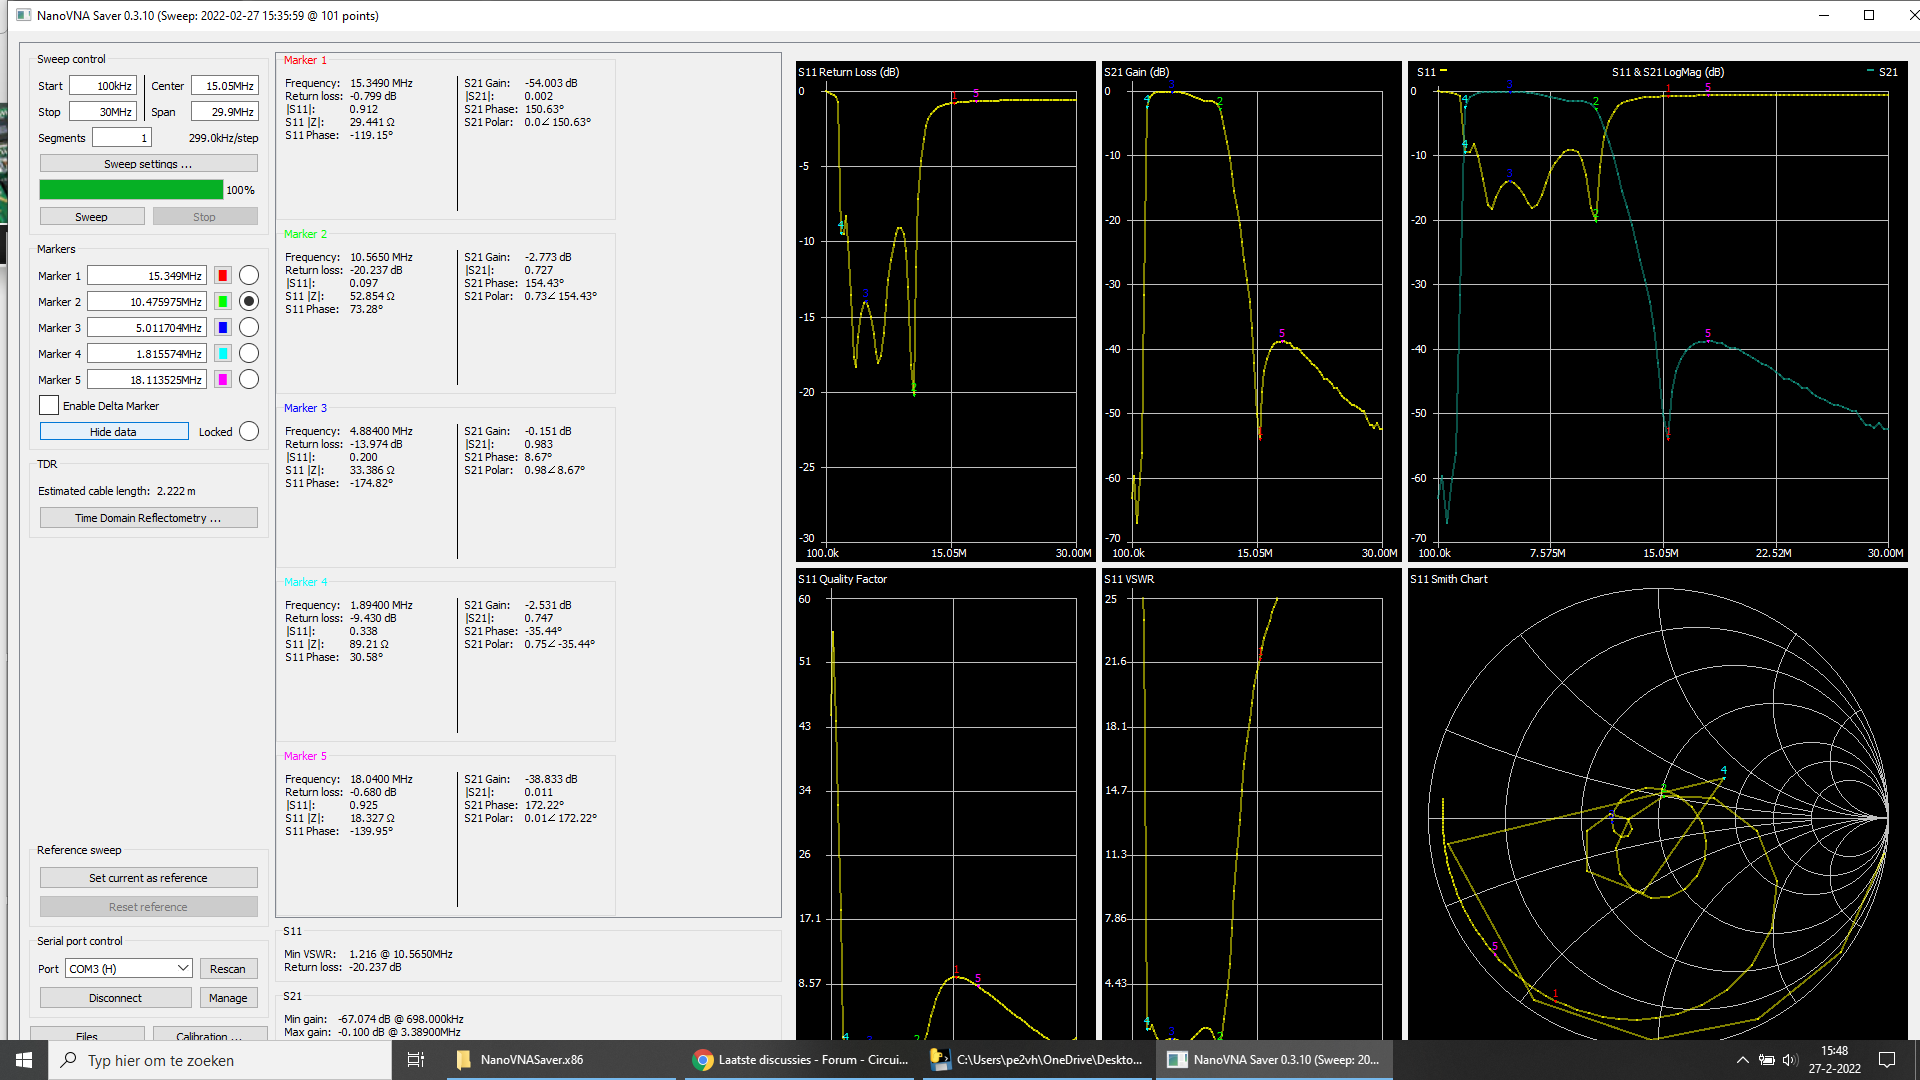1920x1080 pixels.
Task: Click the Stop frequency field
Action: pos(103,112)
